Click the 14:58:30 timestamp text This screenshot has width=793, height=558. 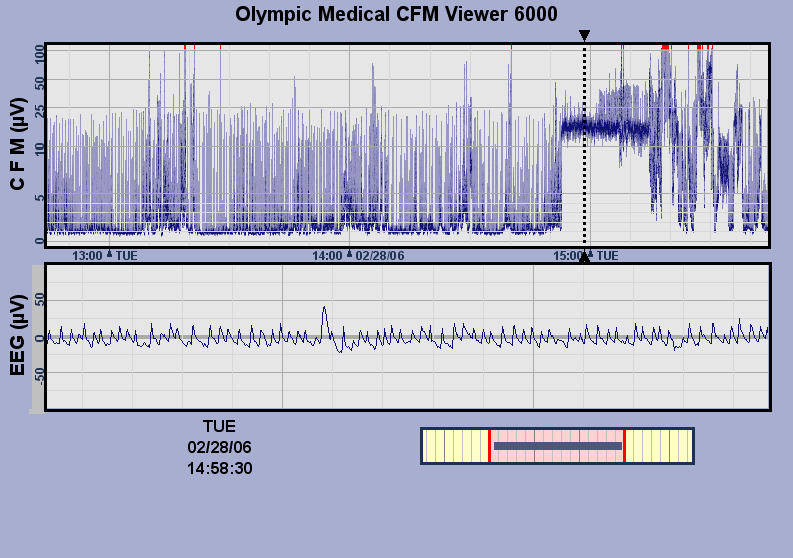pos(219,468)
